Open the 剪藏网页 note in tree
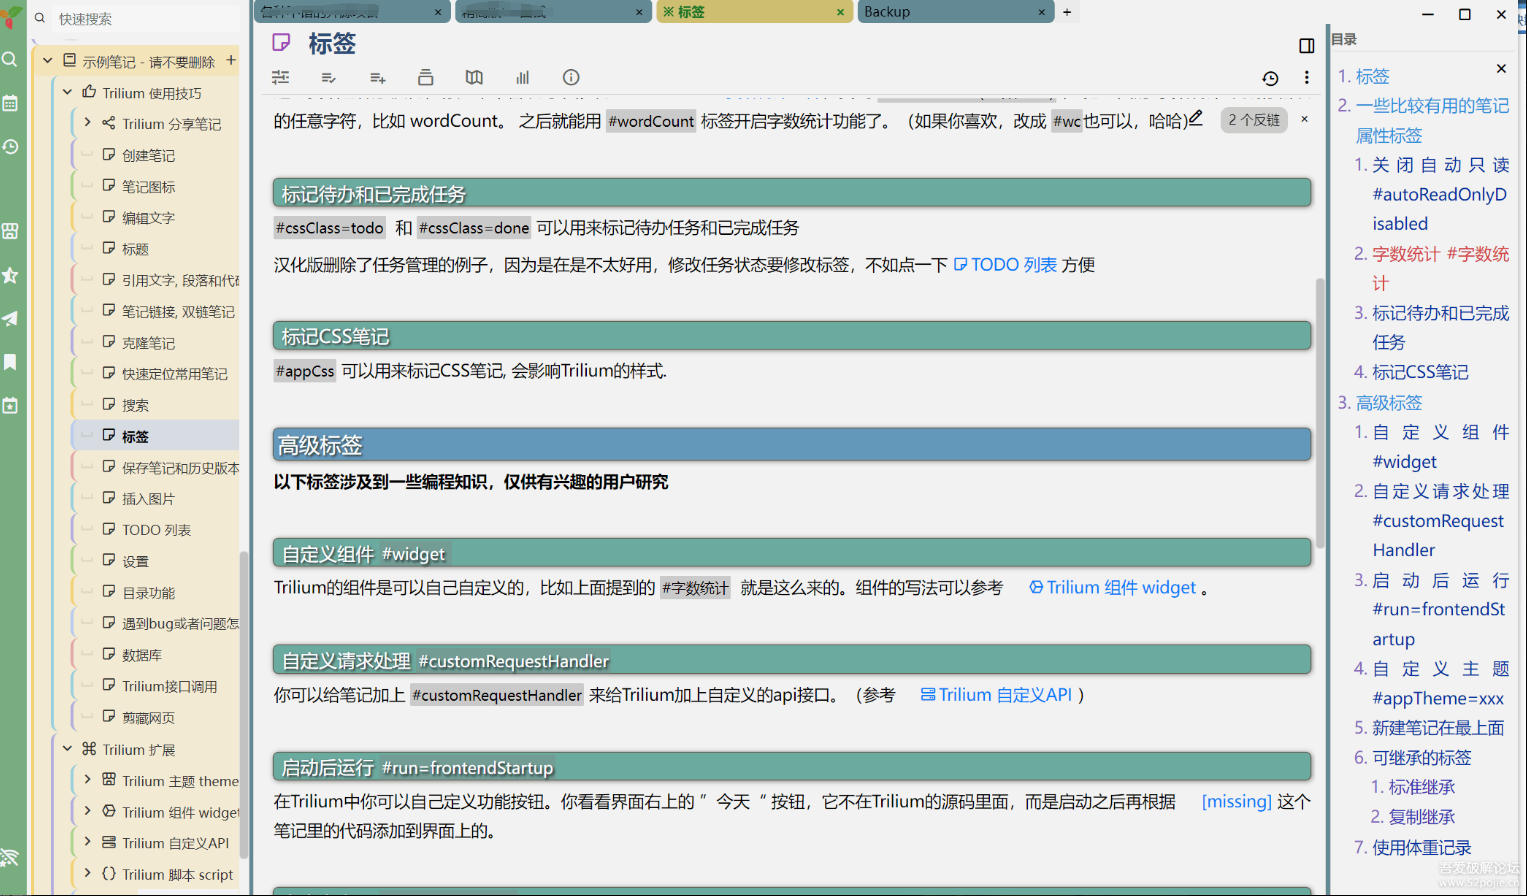Viewport: 1527px width, 896px height. pos(148,717)
